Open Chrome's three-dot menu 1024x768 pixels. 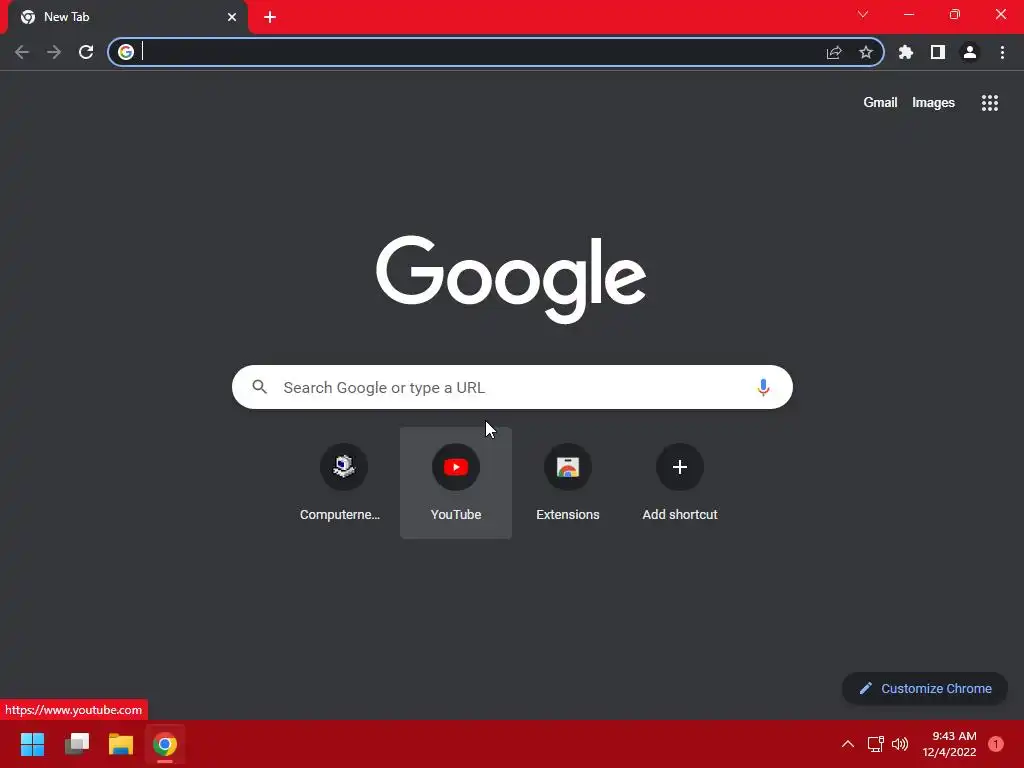(x=1002, y=52)
